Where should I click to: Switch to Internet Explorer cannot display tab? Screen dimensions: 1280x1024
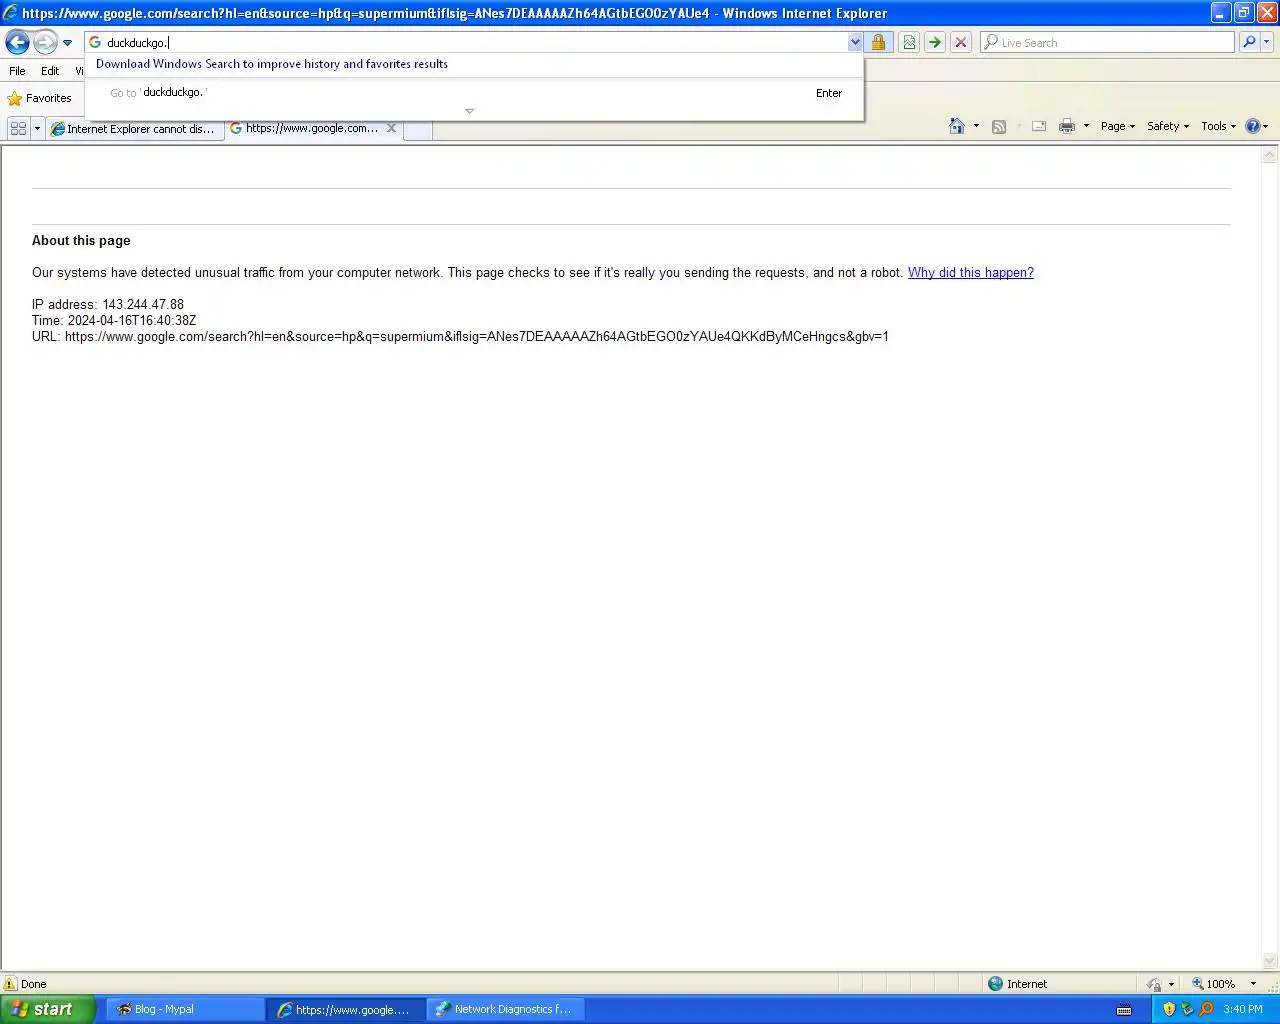coord(135,129)
